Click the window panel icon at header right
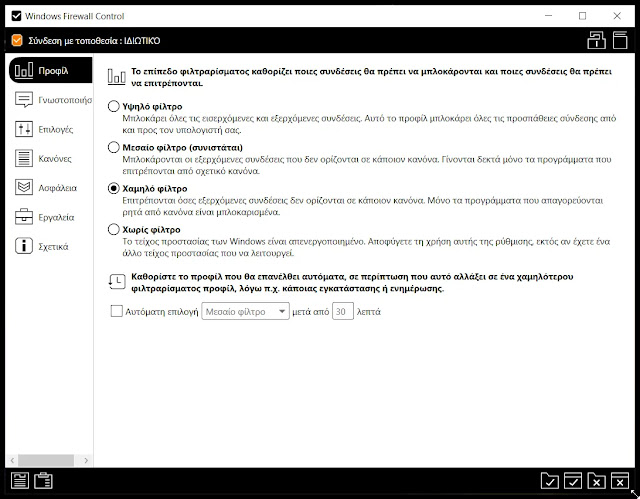The height and width of the screenshot is (499, 640). (x=620, y=40)
